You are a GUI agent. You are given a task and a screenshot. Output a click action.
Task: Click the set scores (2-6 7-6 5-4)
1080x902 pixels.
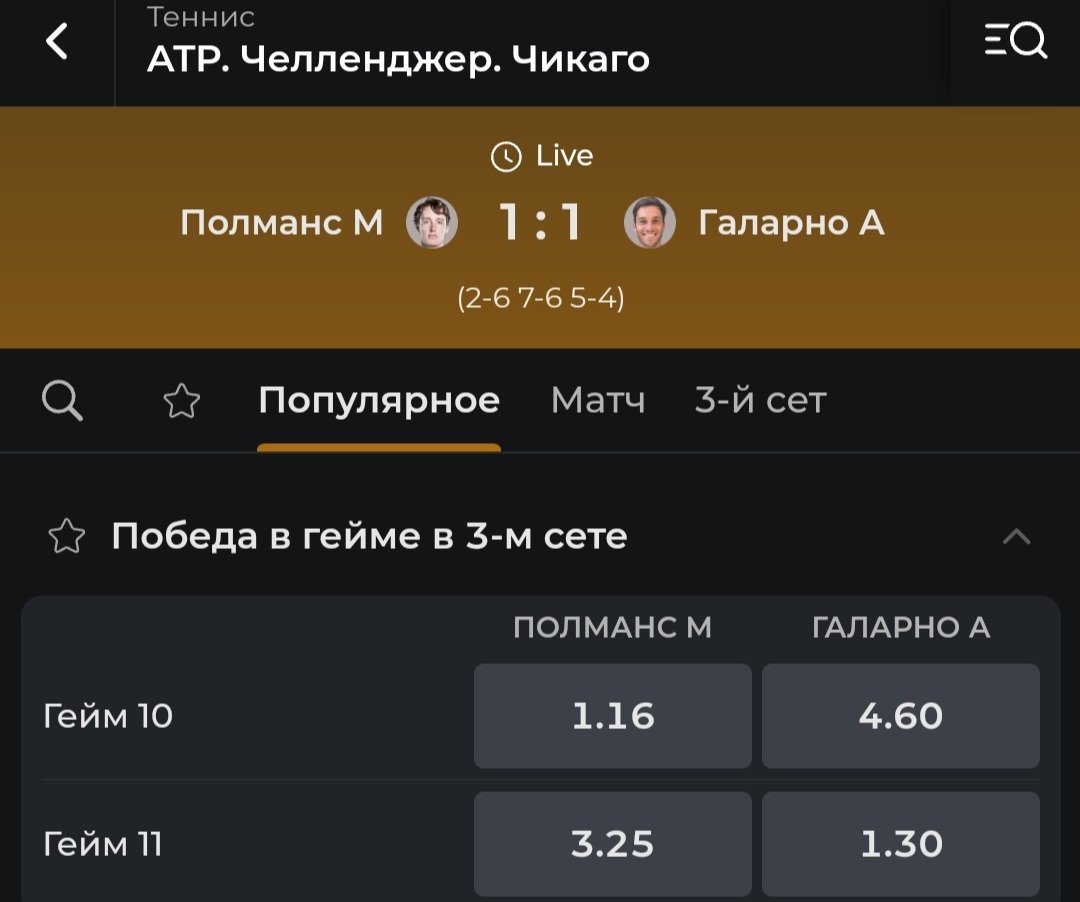pos(541,299)
